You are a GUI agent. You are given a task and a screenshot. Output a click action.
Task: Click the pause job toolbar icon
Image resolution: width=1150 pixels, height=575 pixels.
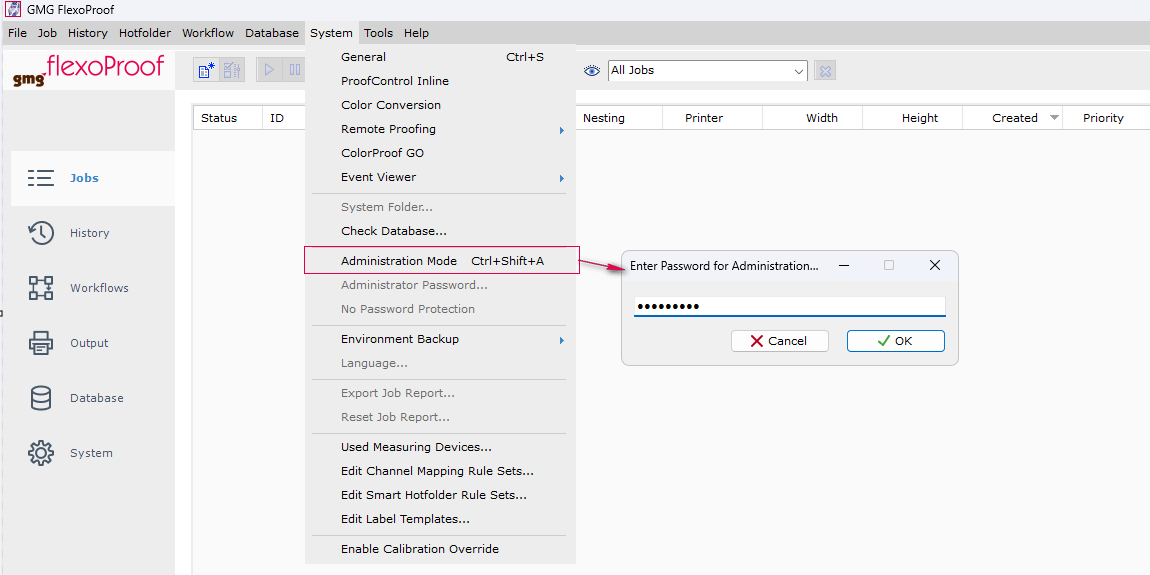tap(295, 70)
